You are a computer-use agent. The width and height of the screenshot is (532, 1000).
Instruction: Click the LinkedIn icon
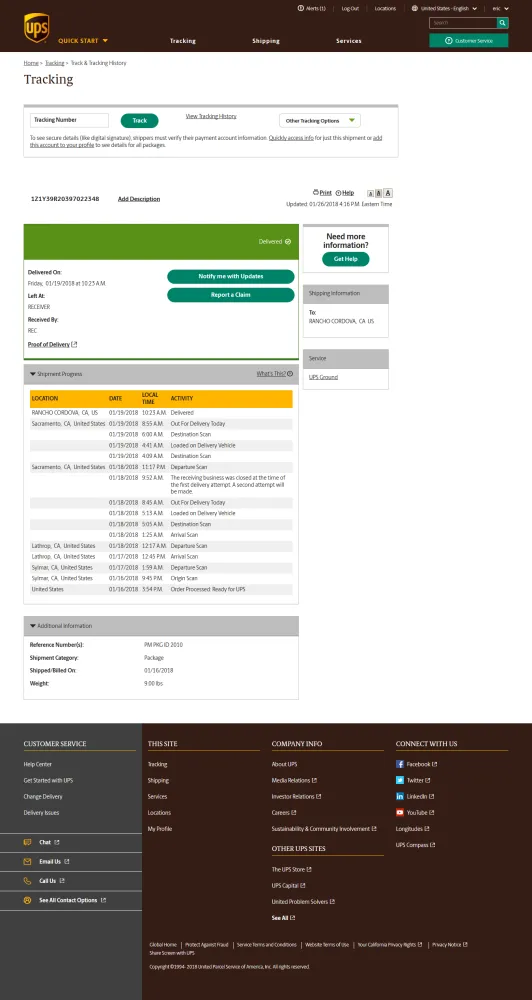point(400,797)
